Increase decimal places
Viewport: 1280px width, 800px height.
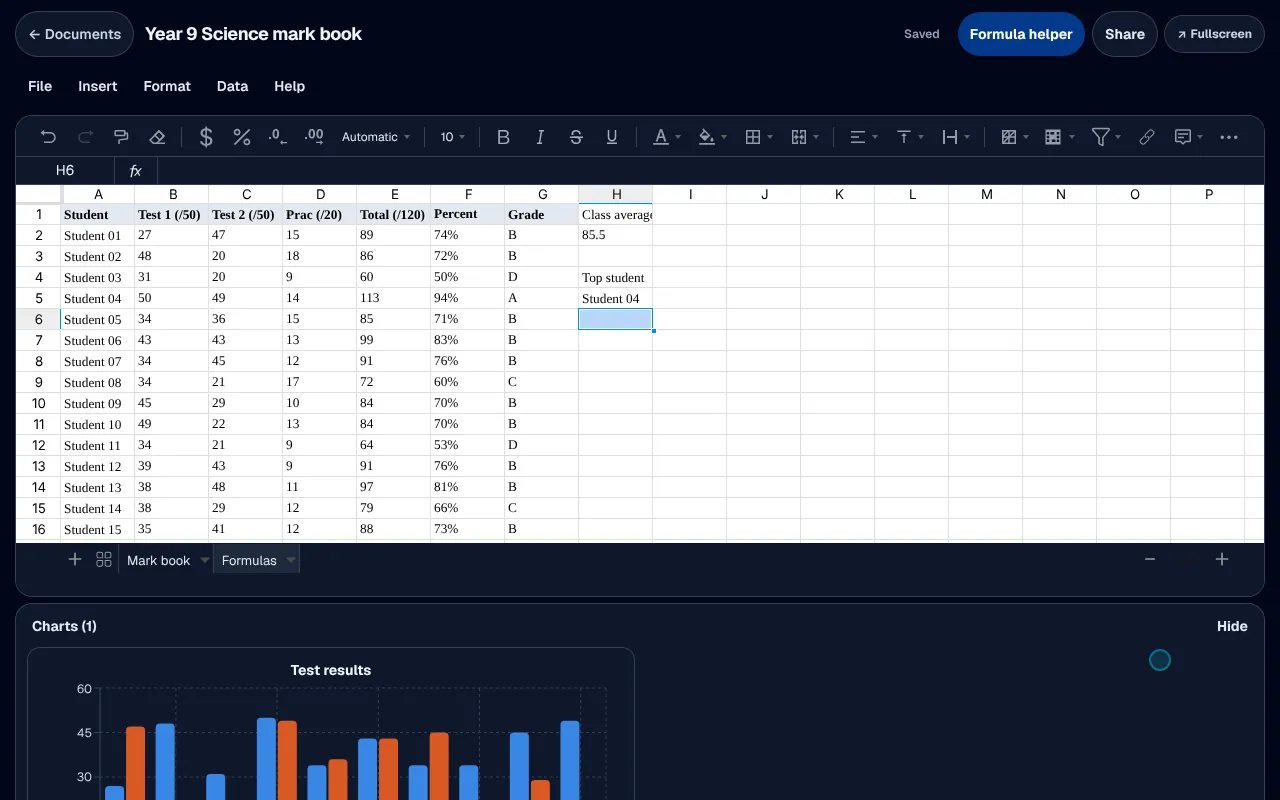pyautogui.click(x=314, y=137)
